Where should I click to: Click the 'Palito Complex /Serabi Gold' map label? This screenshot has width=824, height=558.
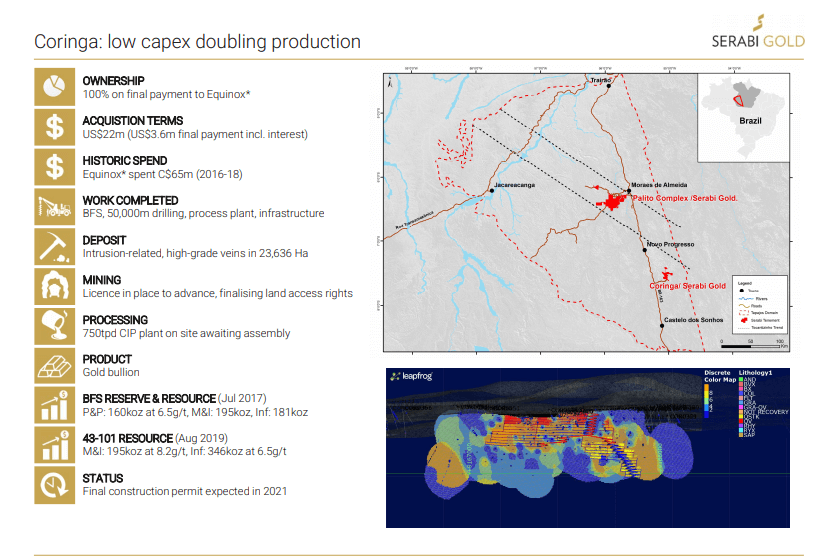point(685,198)
